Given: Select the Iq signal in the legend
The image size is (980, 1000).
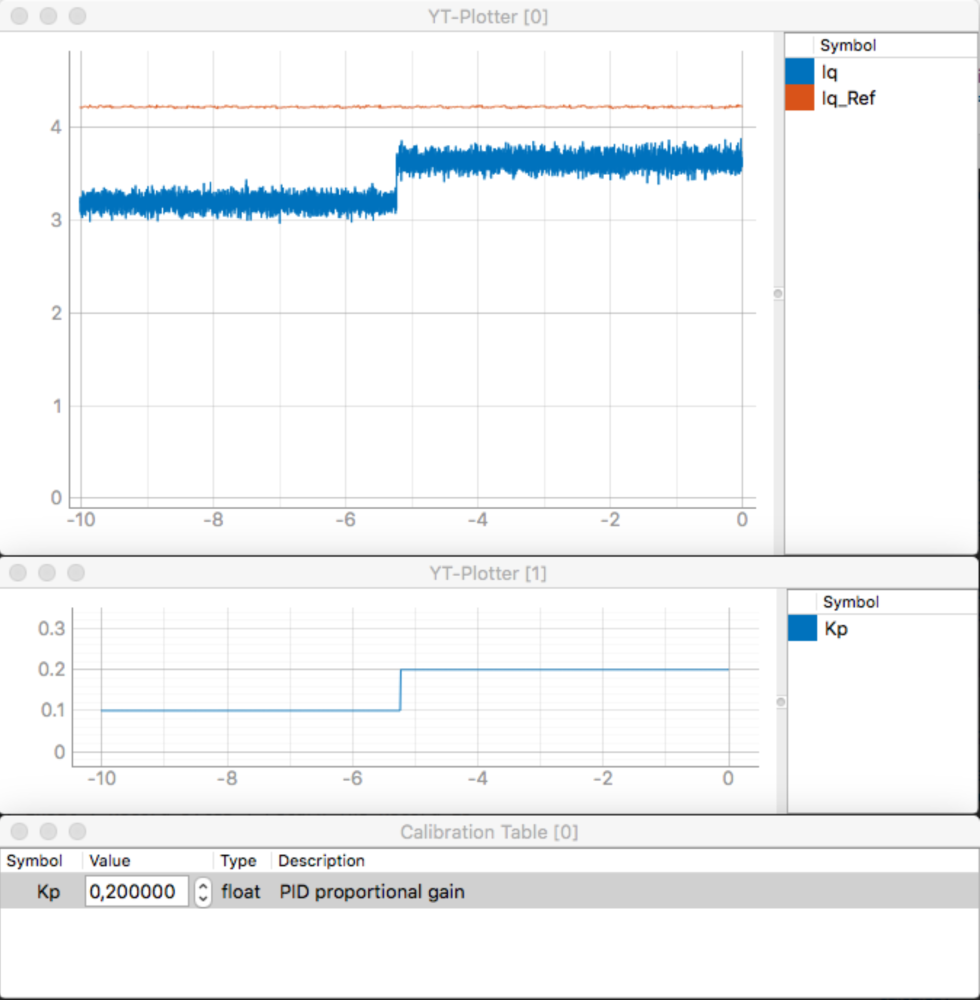Looking at the screenshot, I should point(829,72).
